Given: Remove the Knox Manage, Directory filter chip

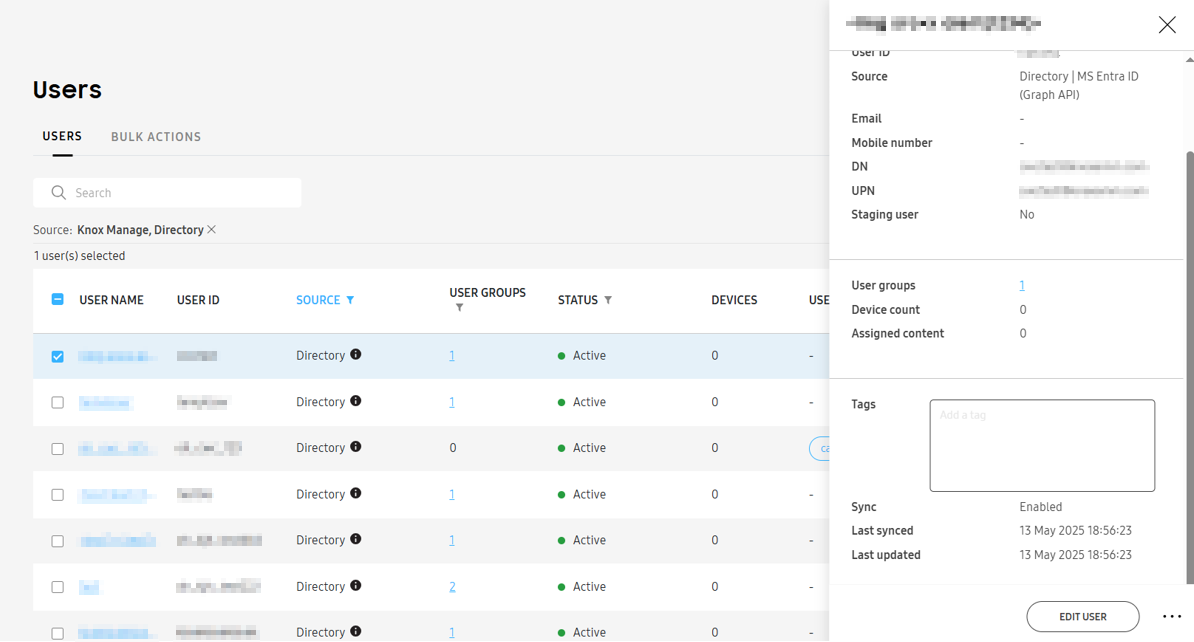Looking at the screenshot, I should pos(211,229).
